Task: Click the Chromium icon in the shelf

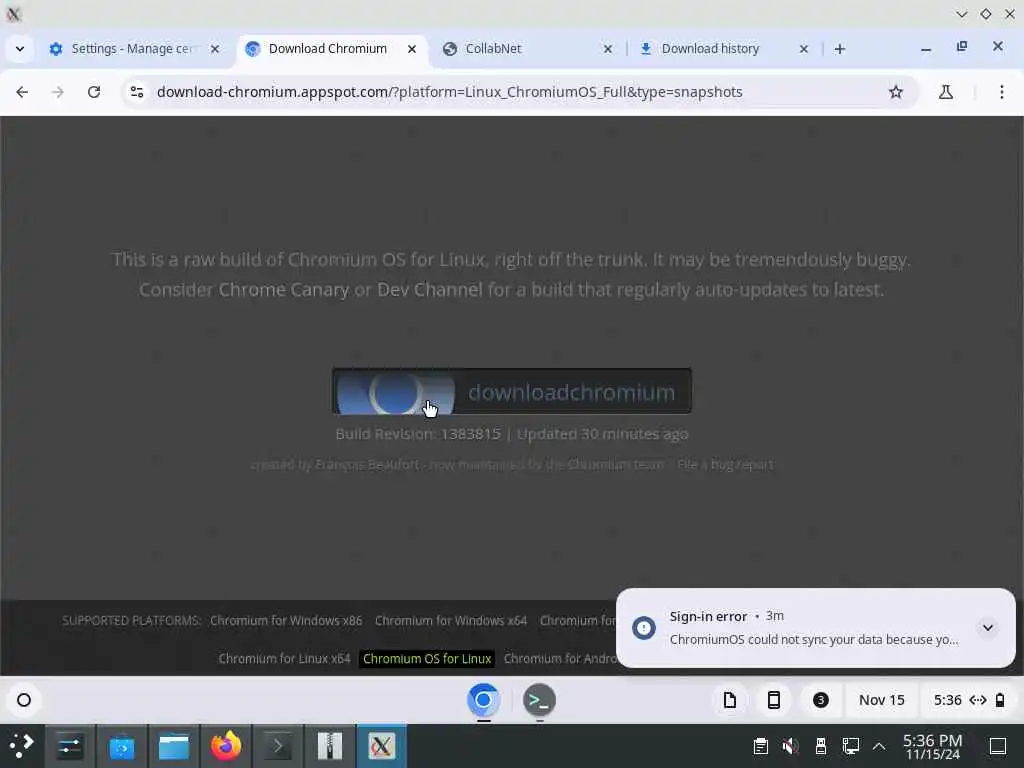Action: [x=483, y=700]
